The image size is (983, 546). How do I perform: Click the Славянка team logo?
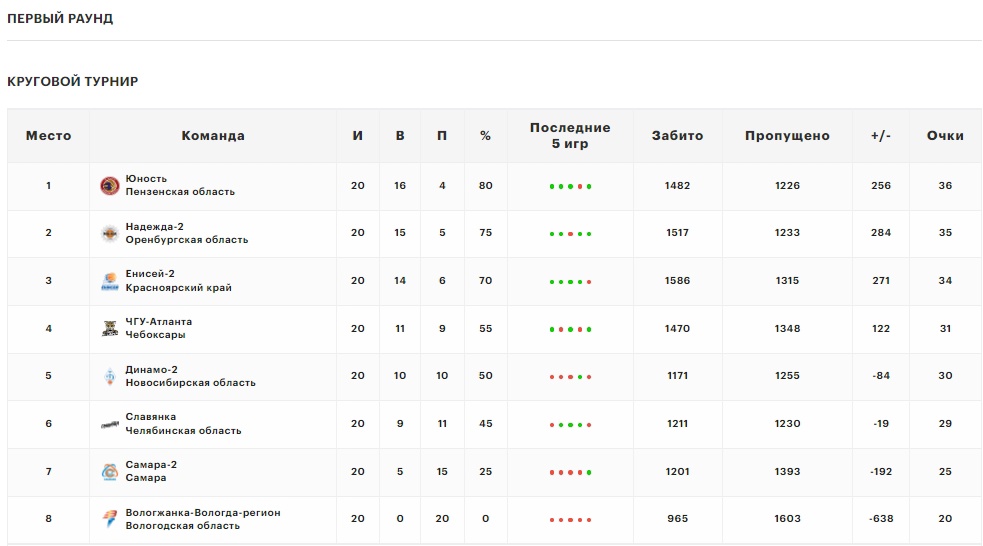(110, 424)
